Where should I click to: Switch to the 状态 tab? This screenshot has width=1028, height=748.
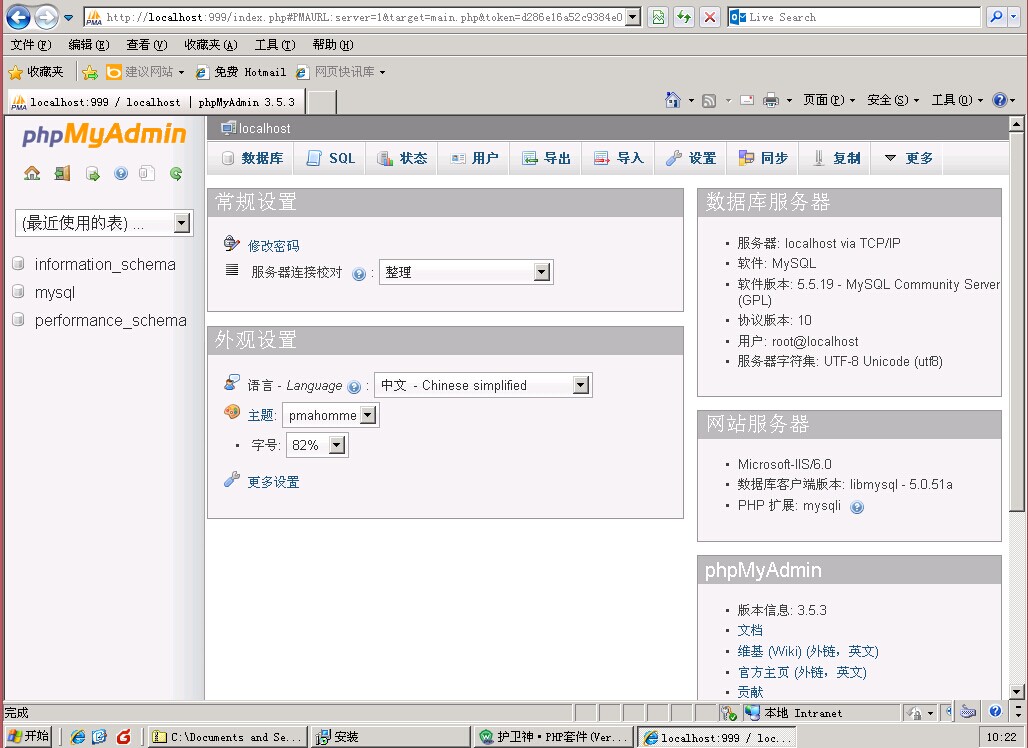(402, 158)
